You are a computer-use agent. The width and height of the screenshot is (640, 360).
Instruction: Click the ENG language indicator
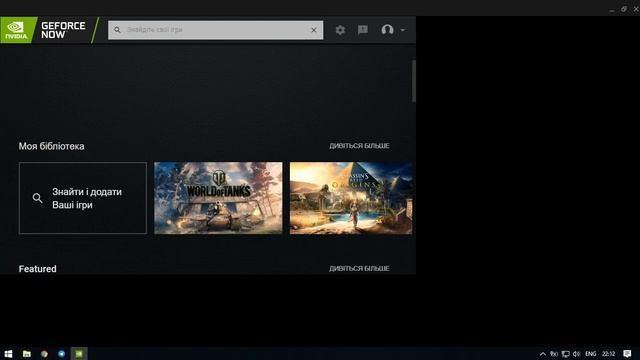pos(591,354)
